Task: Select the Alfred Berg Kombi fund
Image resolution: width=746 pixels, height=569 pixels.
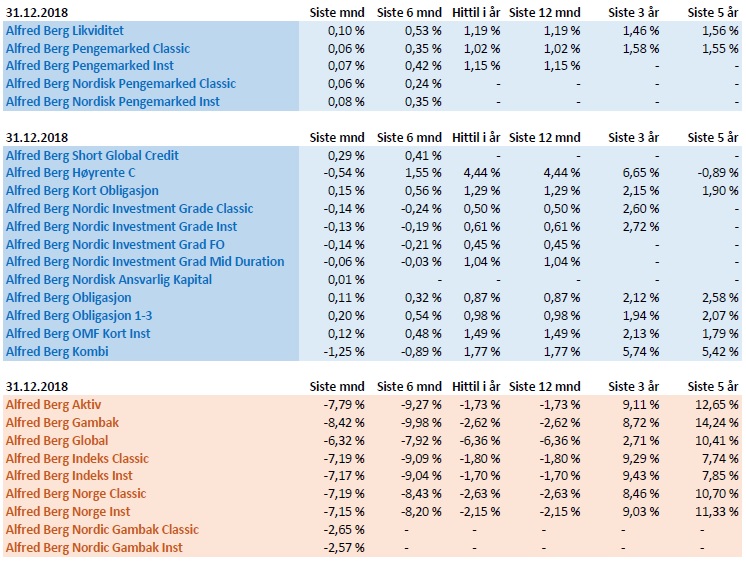Action: [x=57, y=352]
